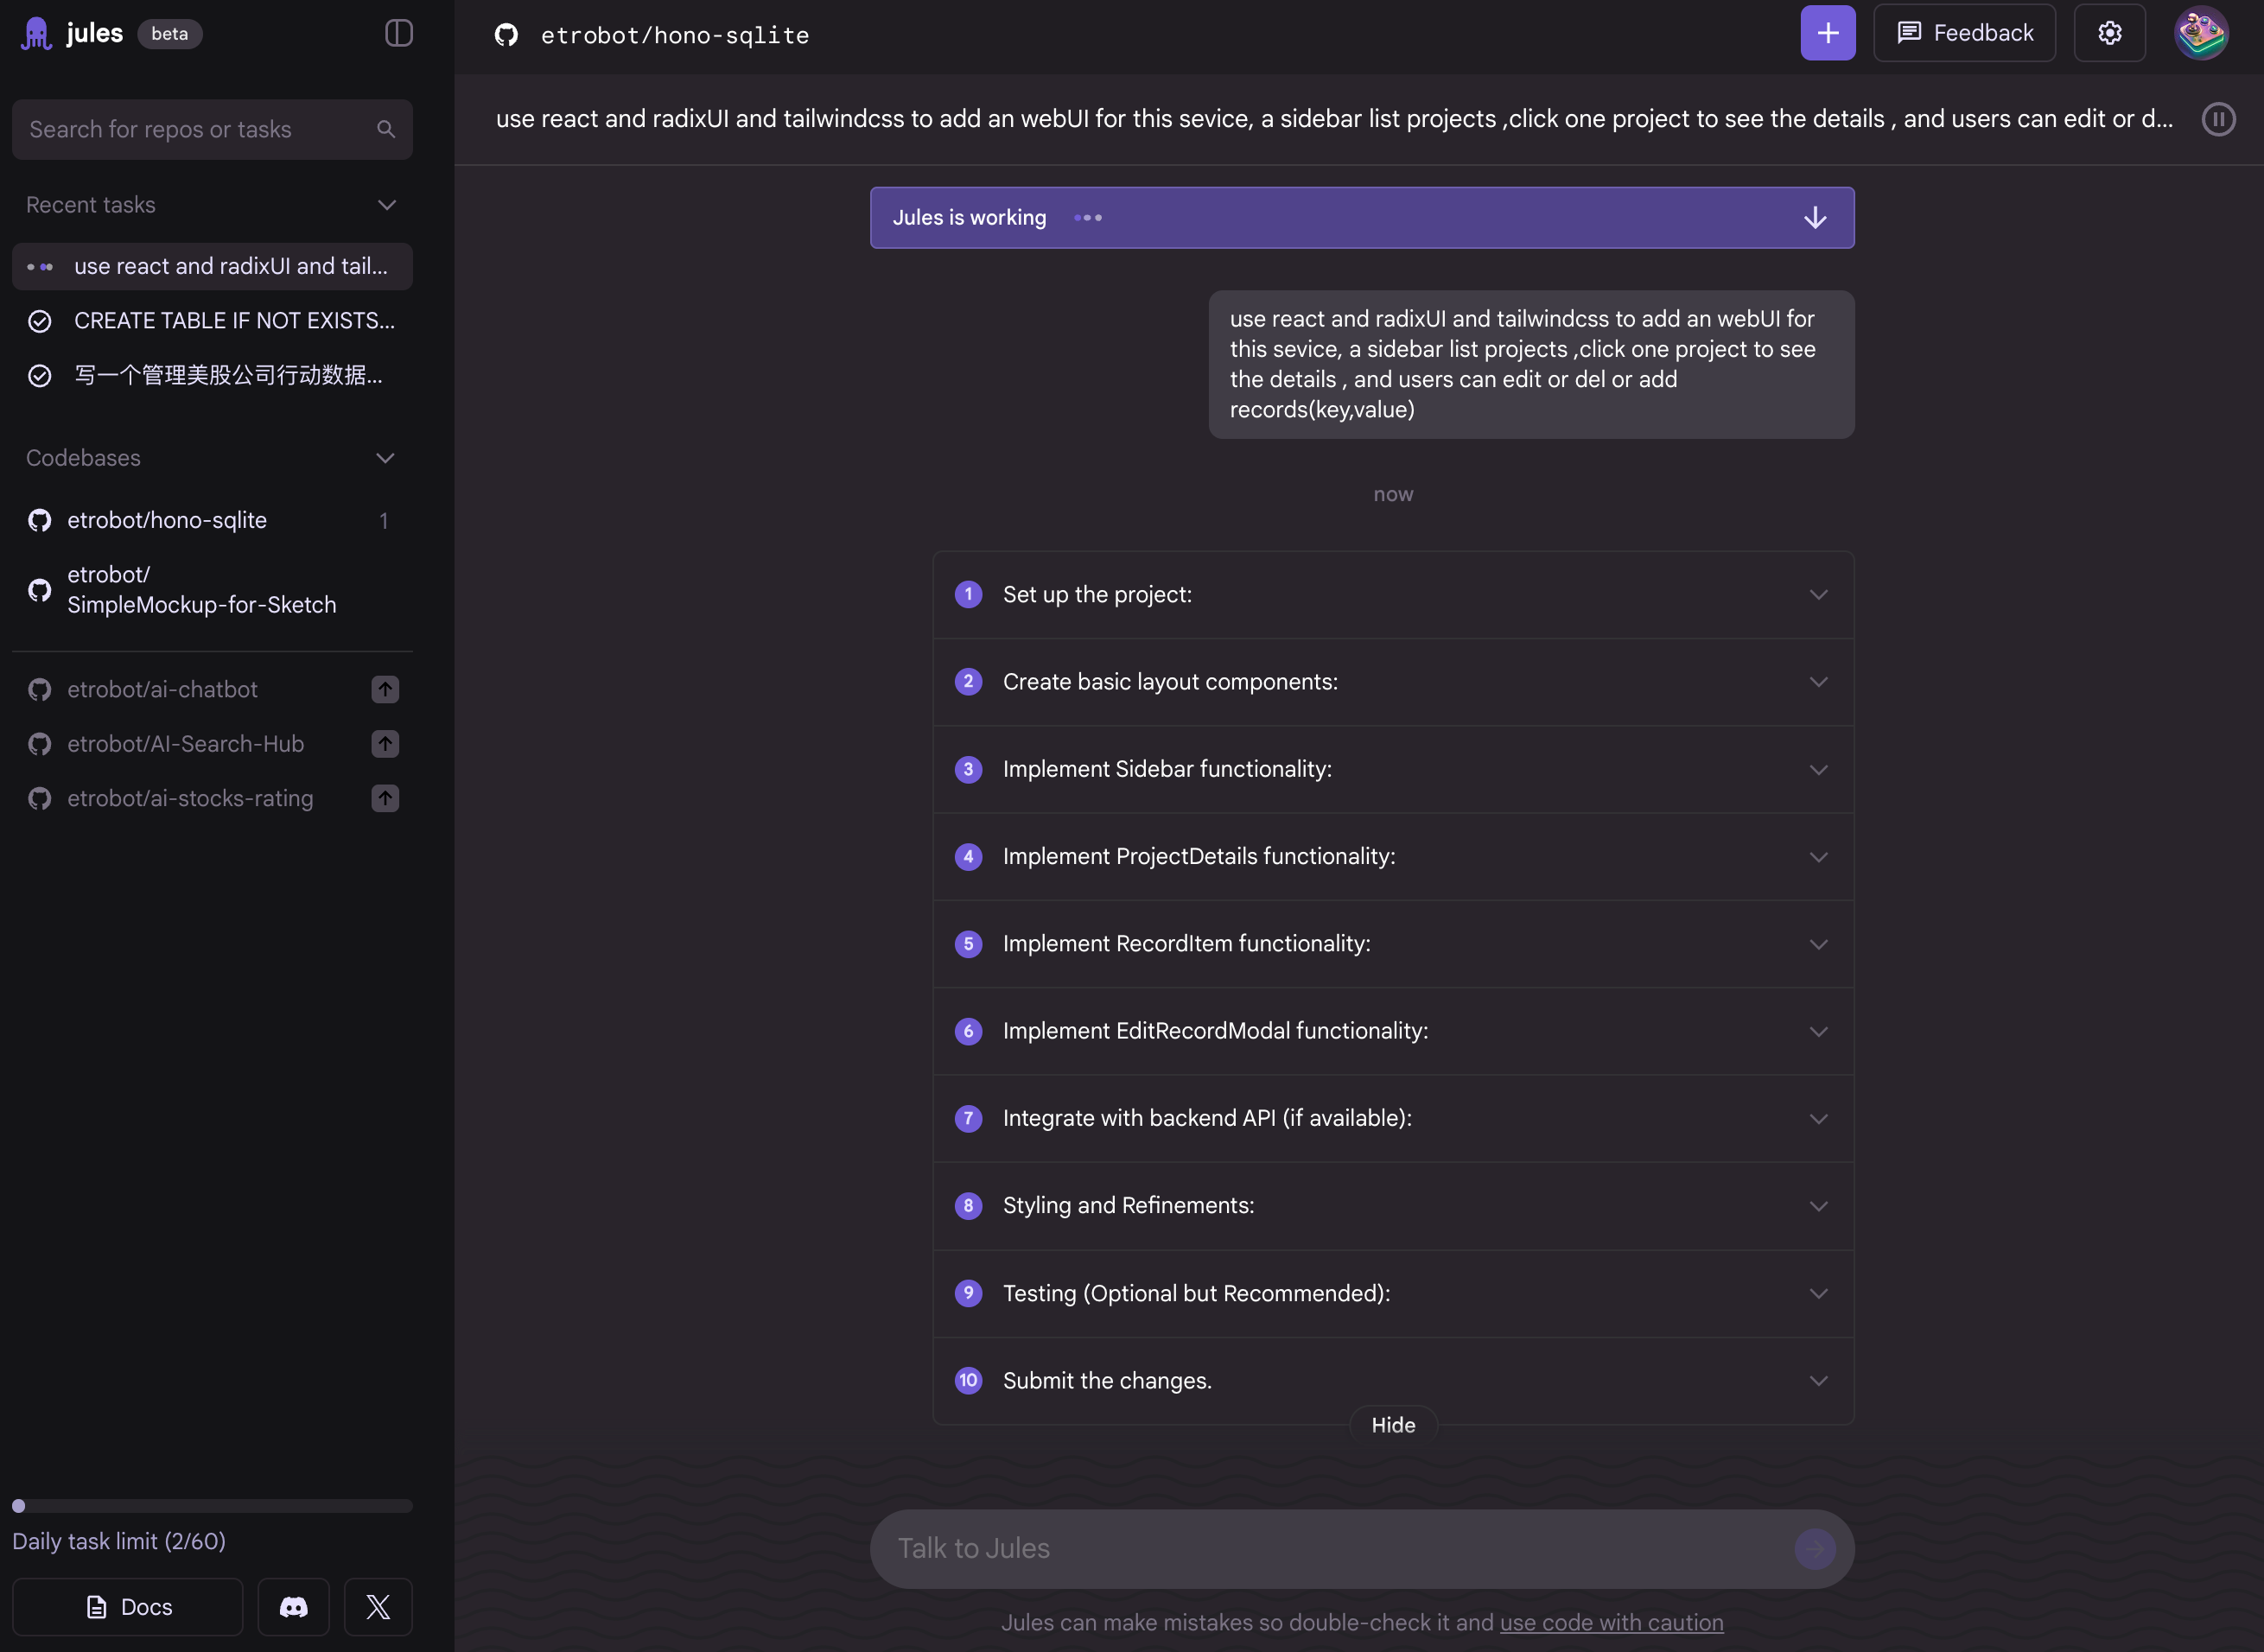Expand step 3 Implement Sidebar functionality
This screenshot has width=2264, height=1652.
[x=1393, y=769]
